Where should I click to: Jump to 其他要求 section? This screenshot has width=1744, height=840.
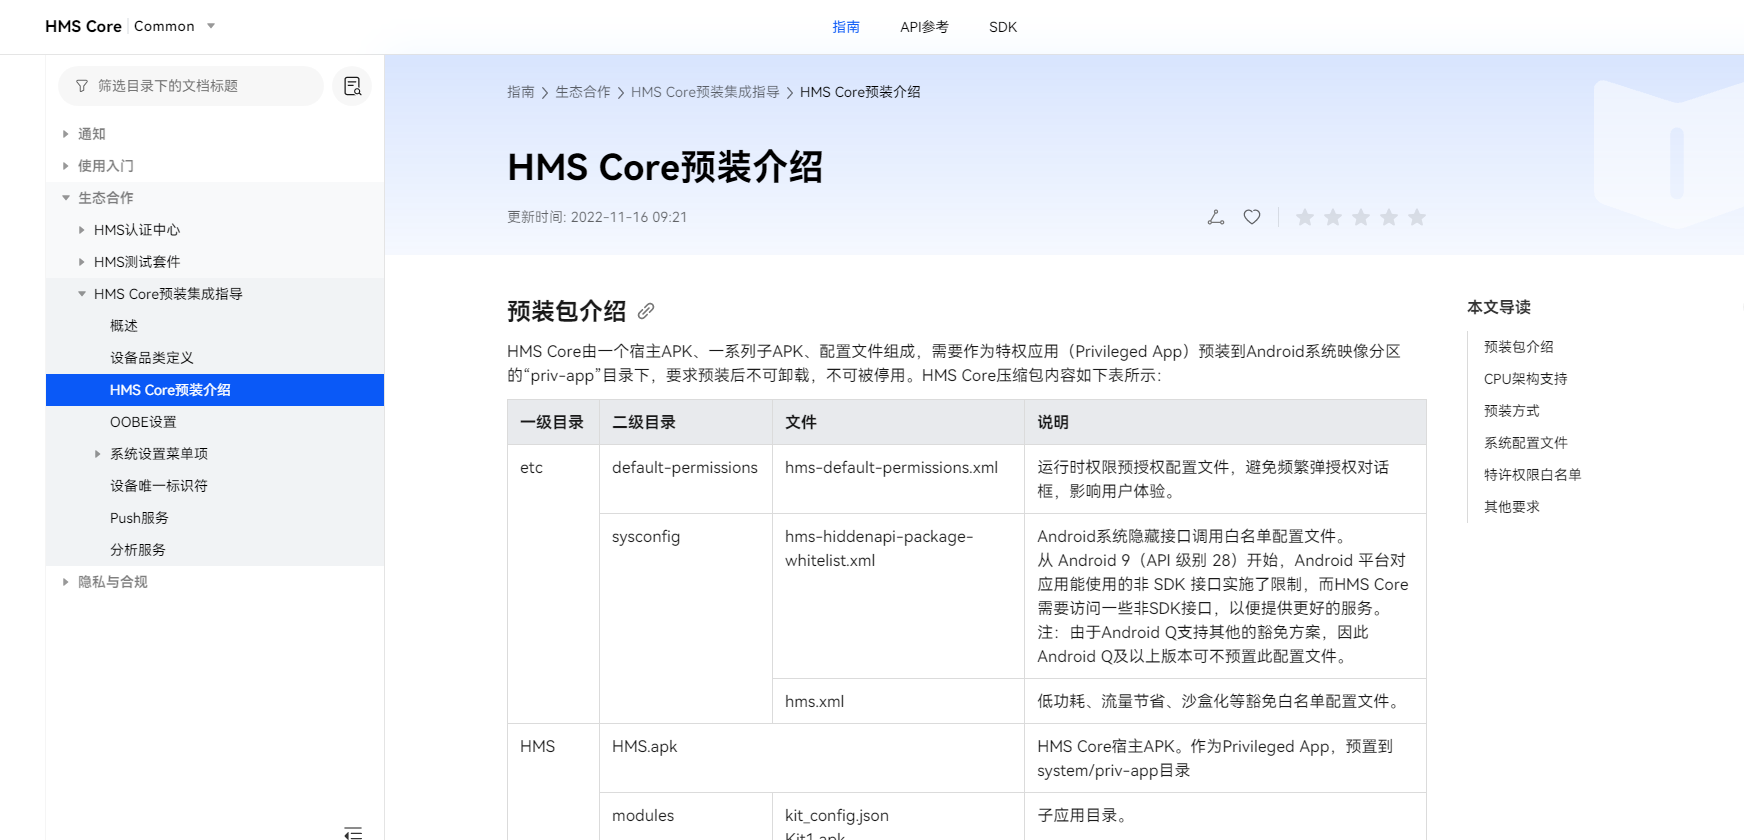coord(1512,507)
